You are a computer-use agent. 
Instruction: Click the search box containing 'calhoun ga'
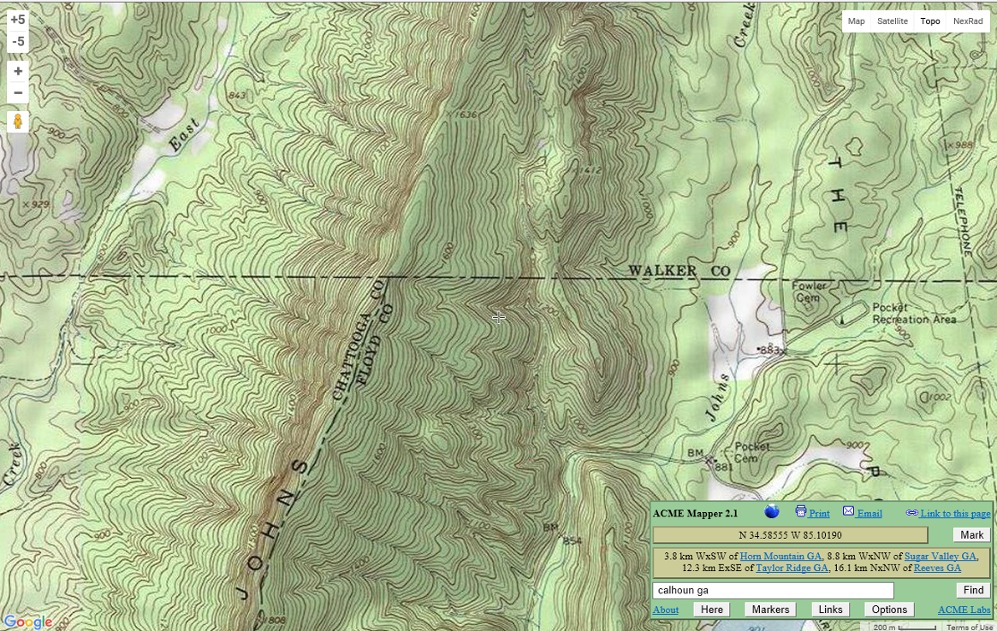click(773, 590)
